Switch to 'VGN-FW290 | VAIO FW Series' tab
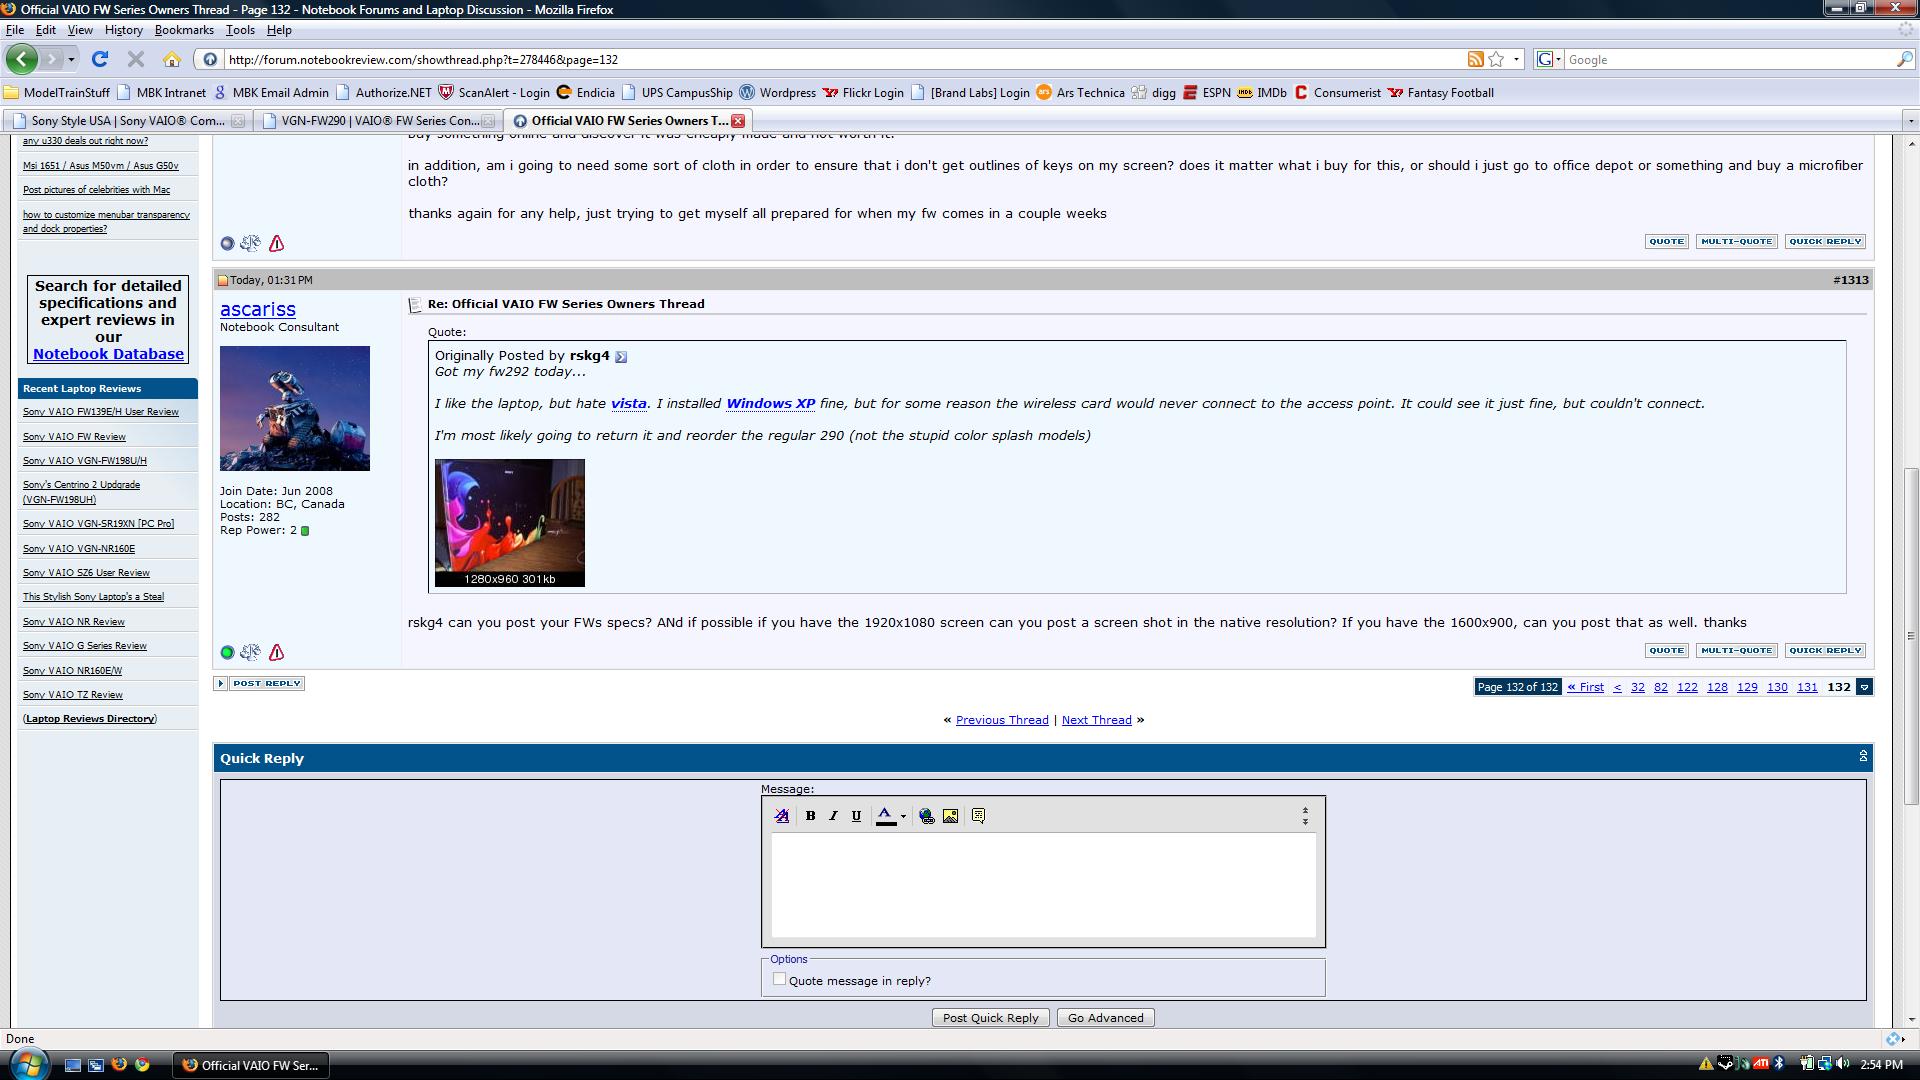 [379, 121]
